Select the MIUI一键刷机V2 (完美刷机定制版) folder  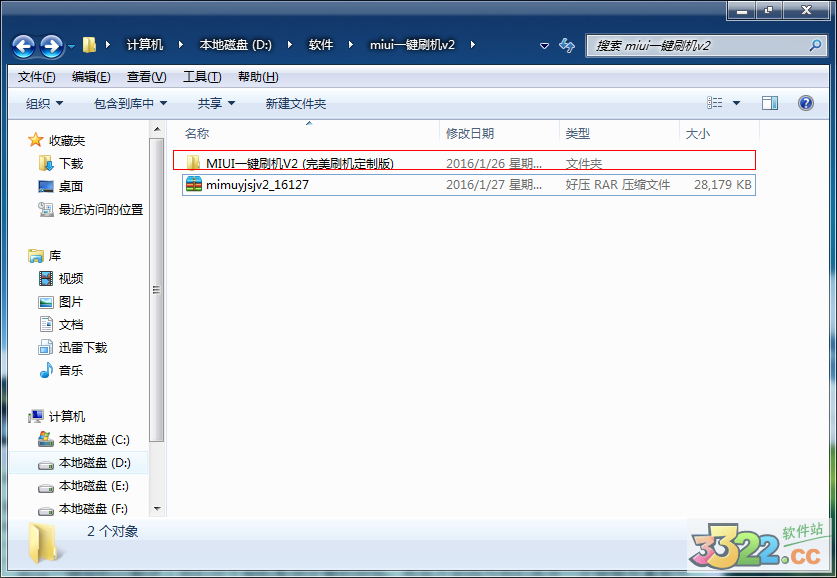[x=464, y=160]
